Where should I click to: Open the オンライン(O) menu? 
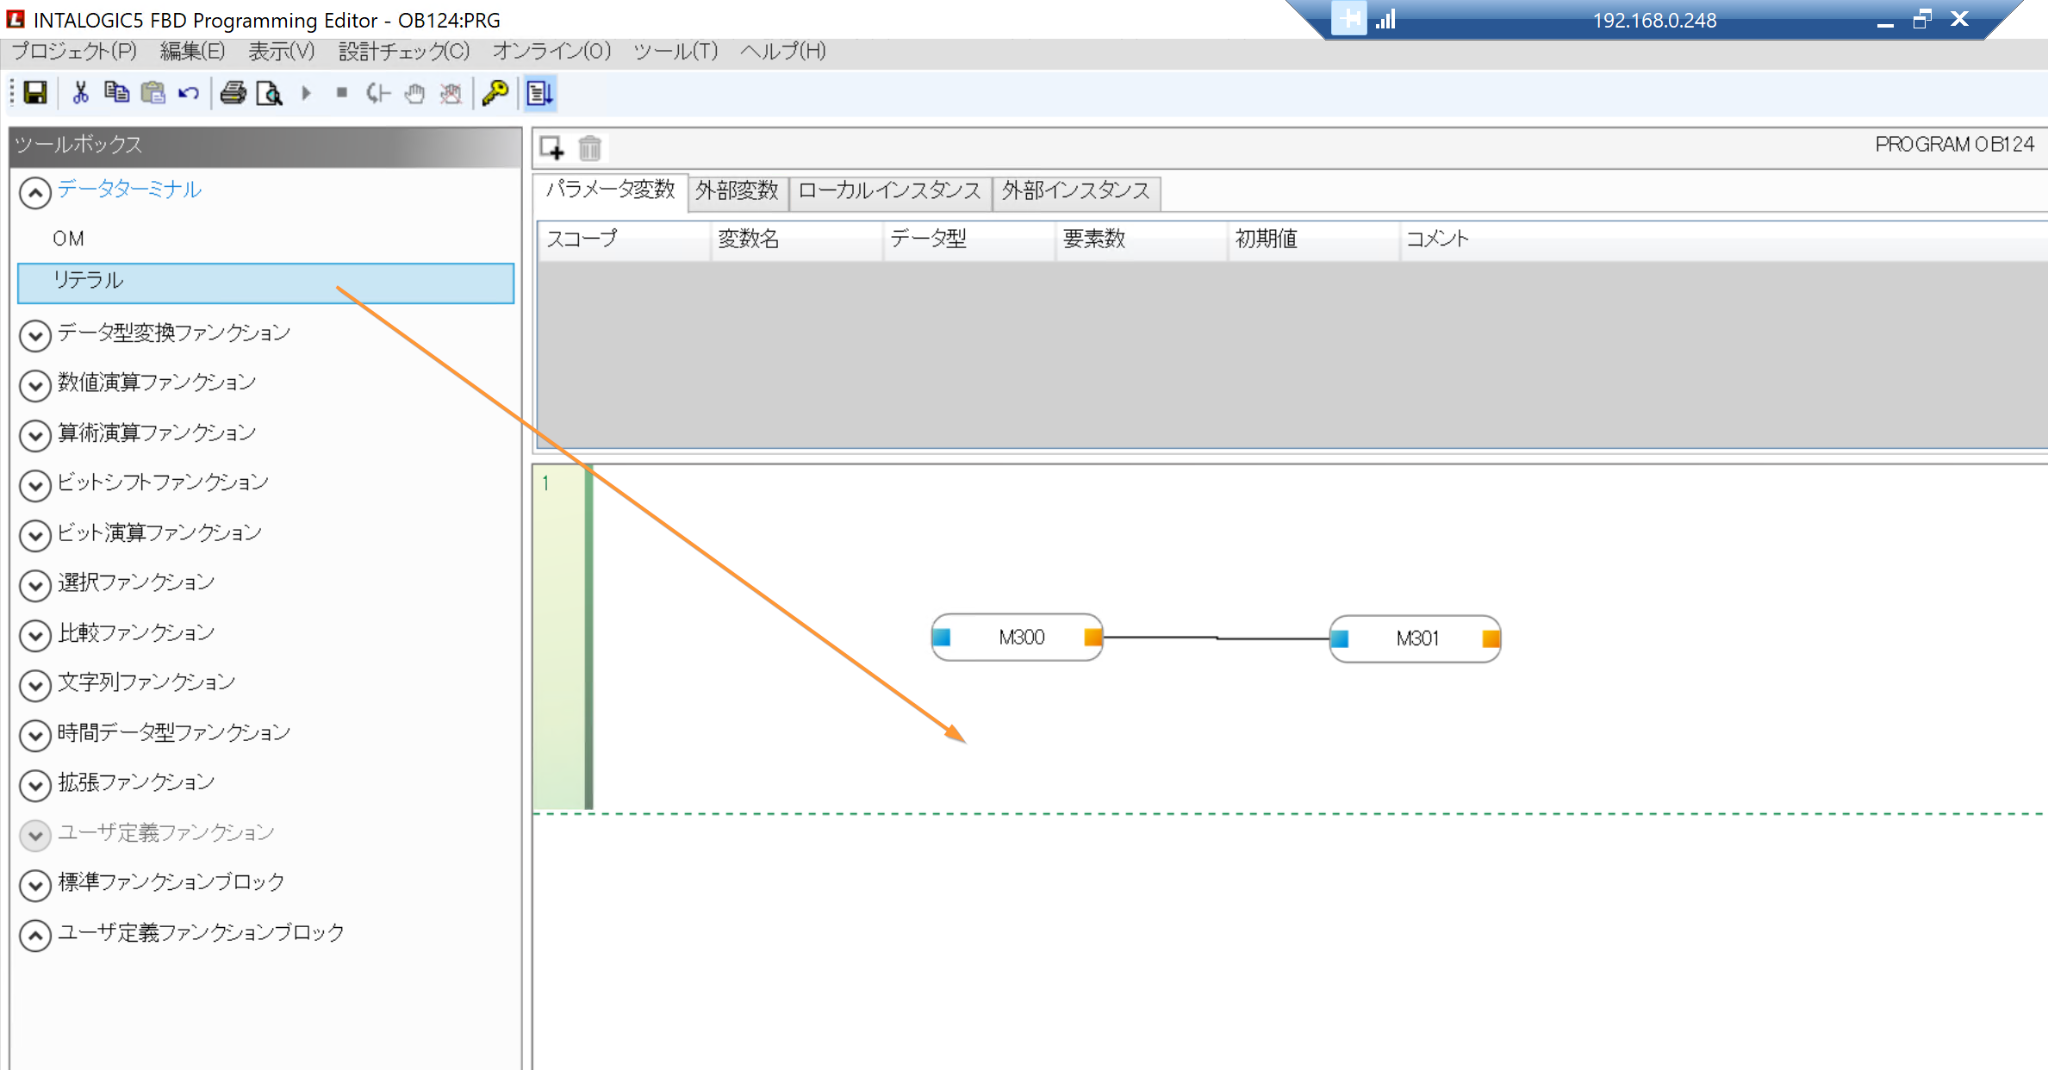click(x=551, y=51)
